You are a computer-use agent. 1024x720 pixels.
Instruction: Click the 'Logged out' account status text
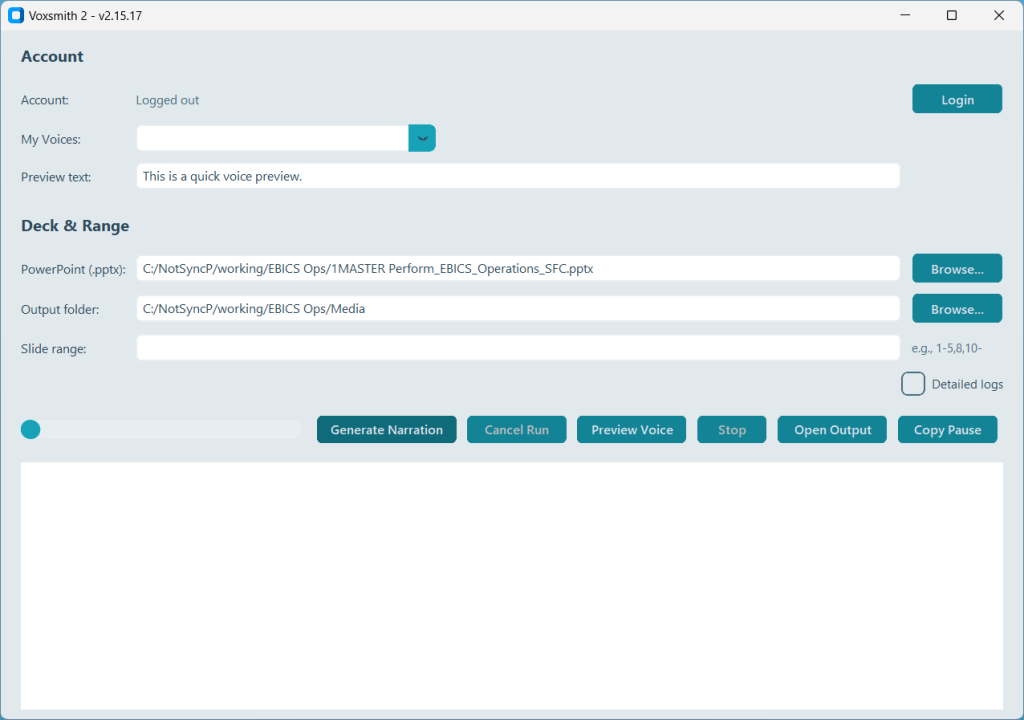tap(167, 100)
